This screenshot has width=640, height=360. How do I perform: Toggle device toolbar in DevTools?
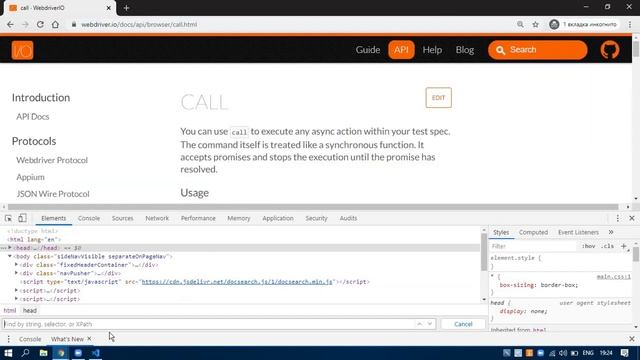tap(22, 218)
